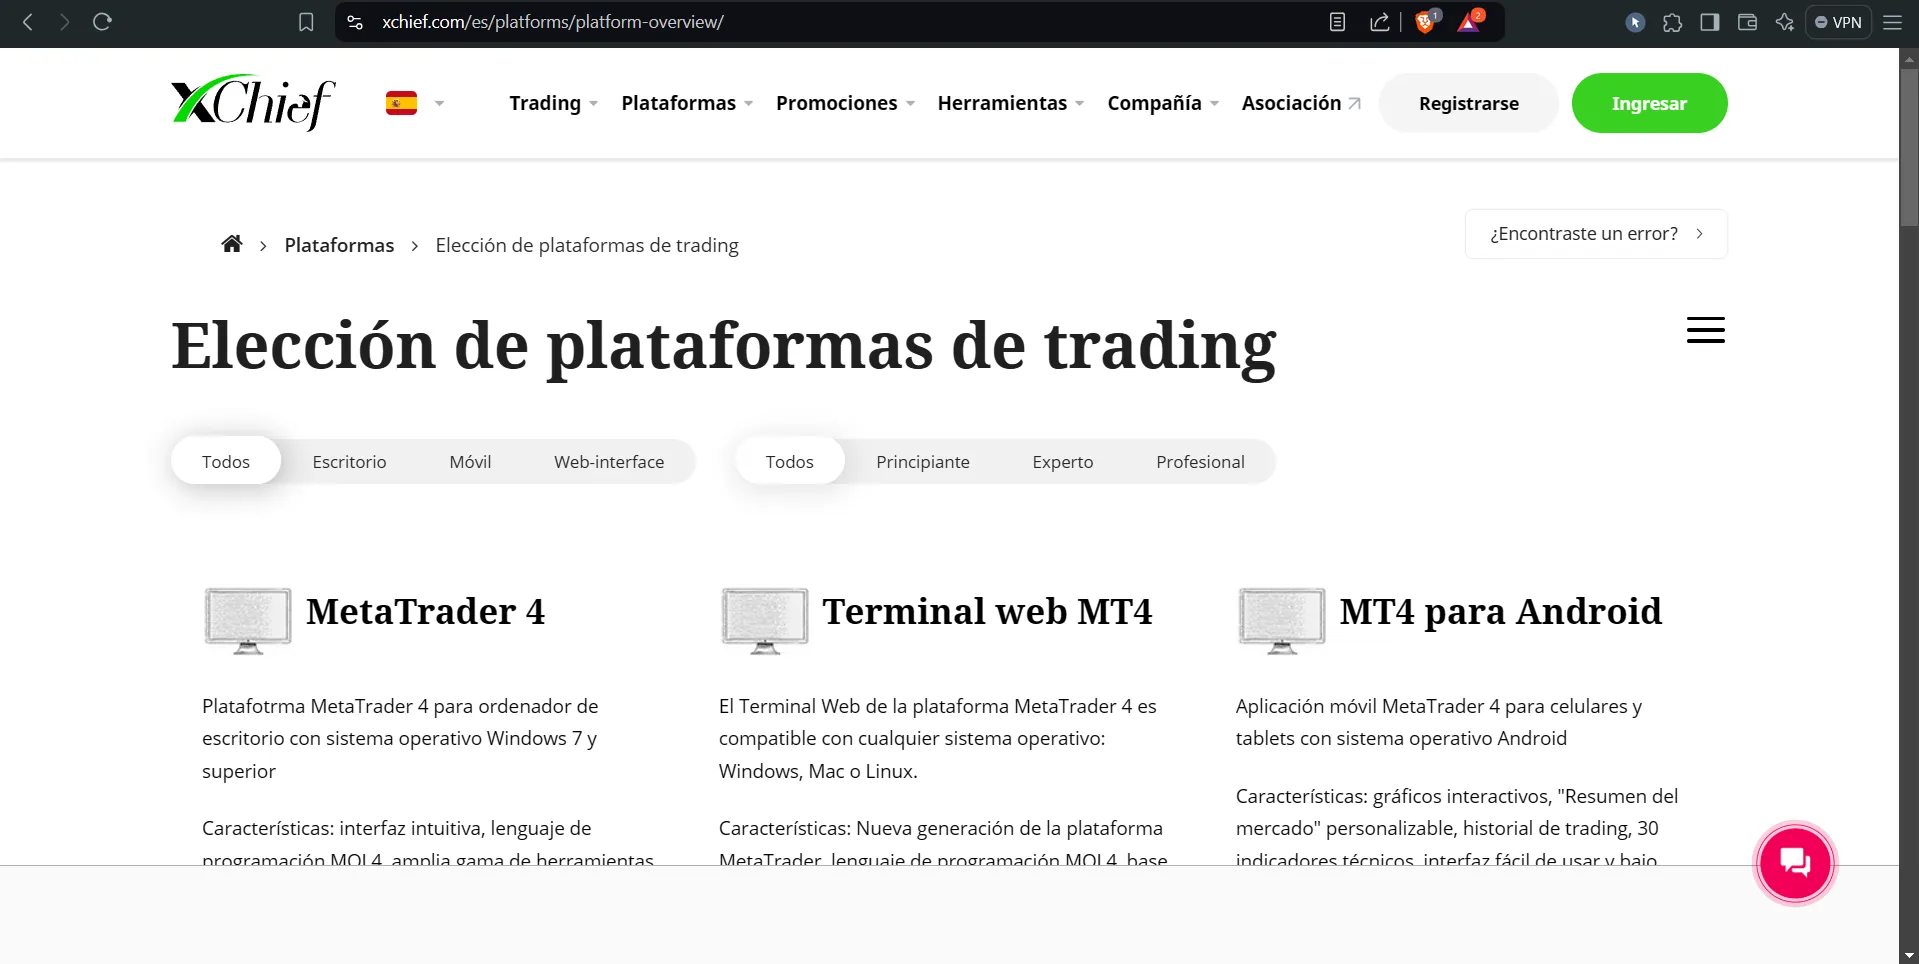Click ¿Encontraste un error? button
The height and width of the screenshot is (964, 1919).
(1596, 234)
